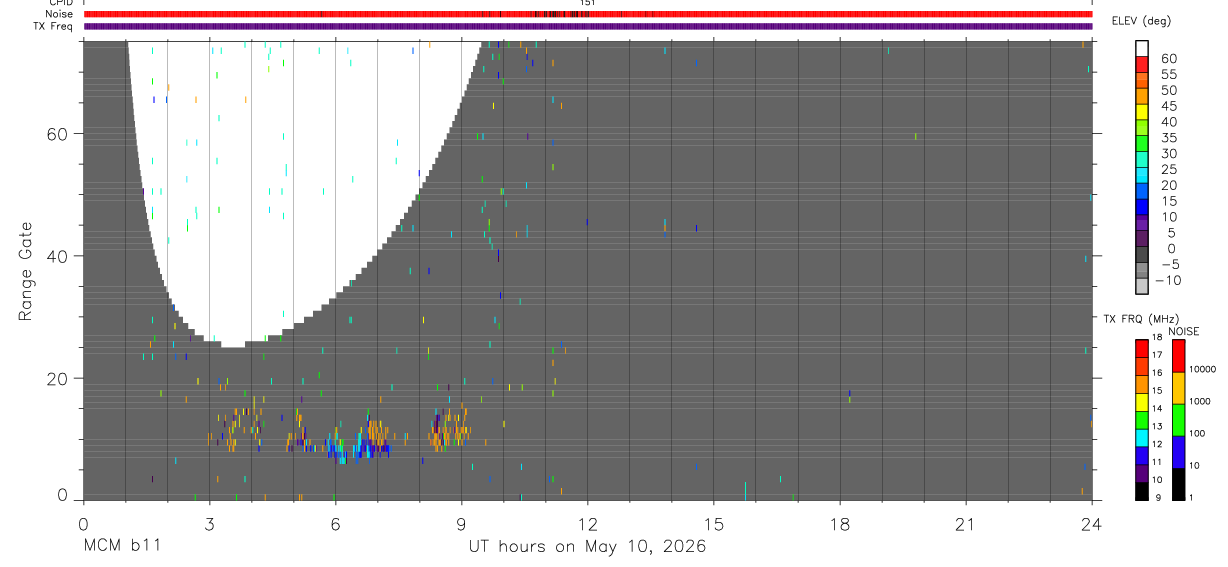Click ELEV swatch between 50 and 45

[x=1142, y=96]
